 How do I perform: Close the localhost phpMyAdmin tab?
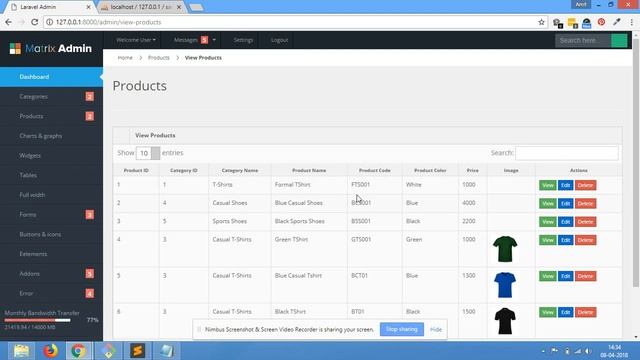tap(179, 7)
